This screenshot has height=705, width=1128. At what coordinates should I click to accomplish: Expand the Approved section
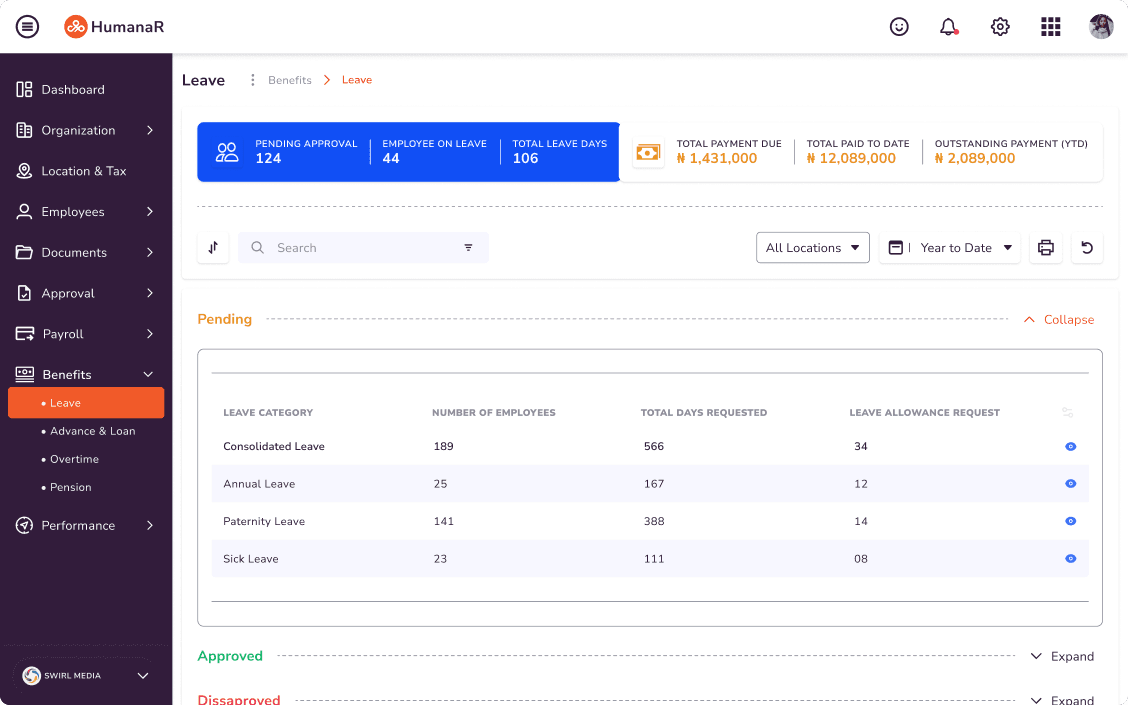tap(1063, 656)
